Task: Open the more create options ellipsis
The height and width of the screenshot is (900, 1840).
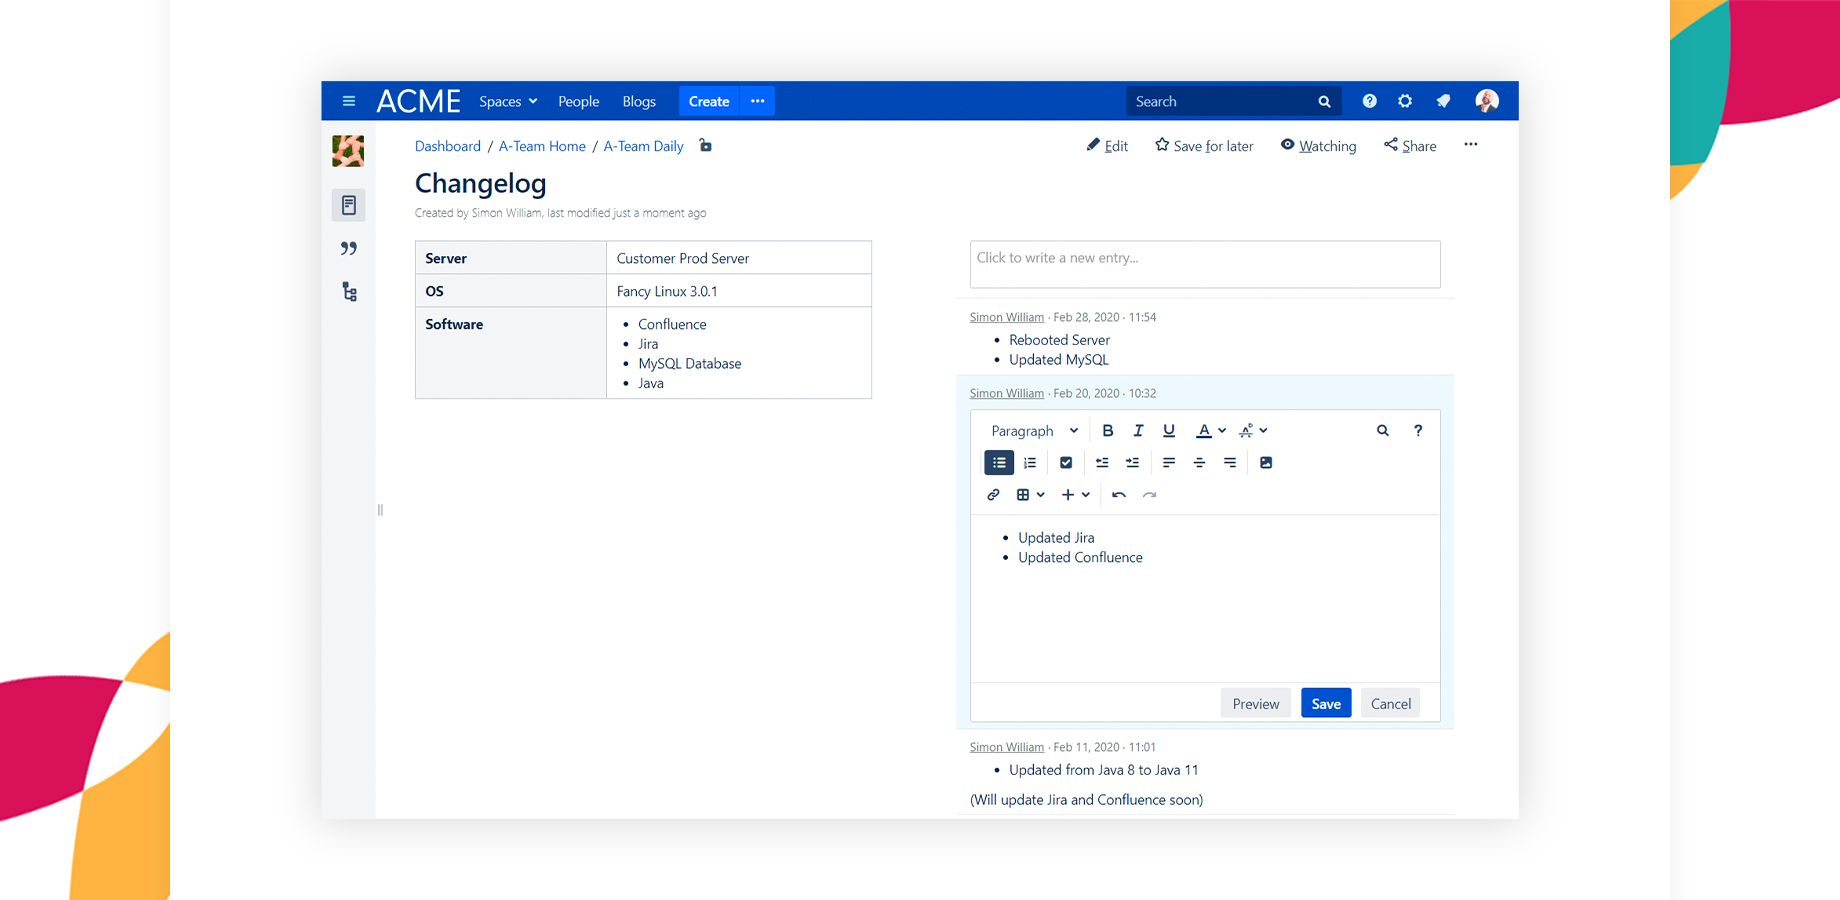Action: [758, 101]
